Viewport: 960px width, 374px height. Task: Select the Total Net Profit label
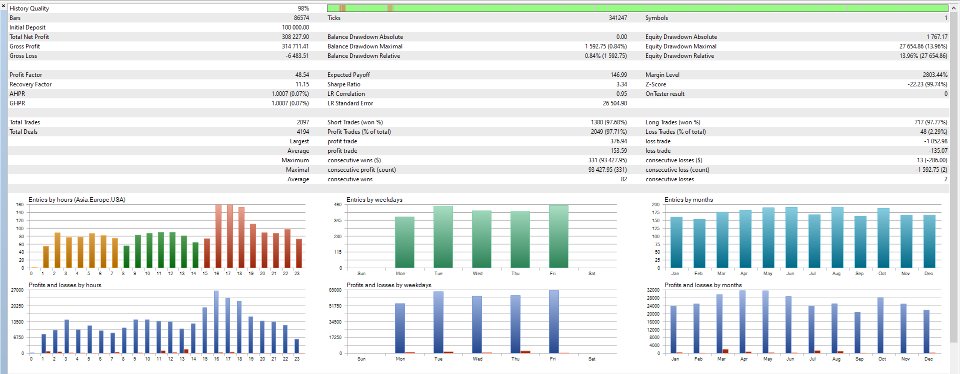click(29, 37)
